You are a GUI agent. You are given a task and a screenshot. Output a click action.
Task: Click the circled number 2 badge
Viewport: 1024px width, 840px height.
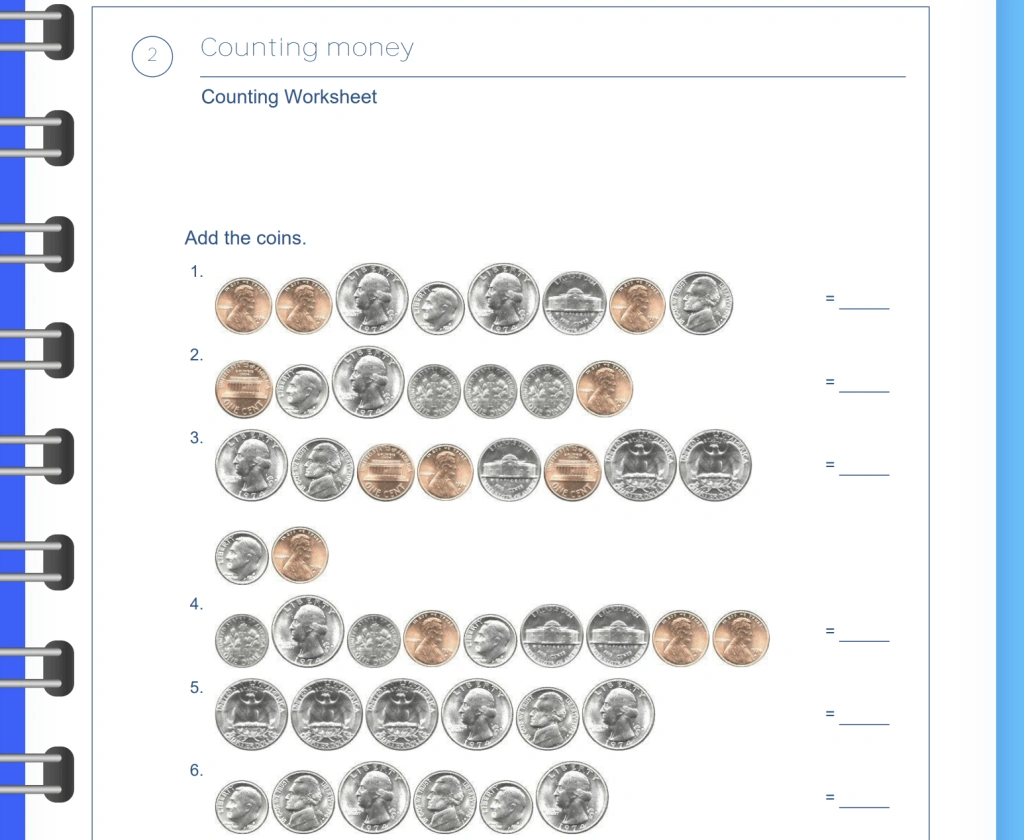tap(152, 56)
